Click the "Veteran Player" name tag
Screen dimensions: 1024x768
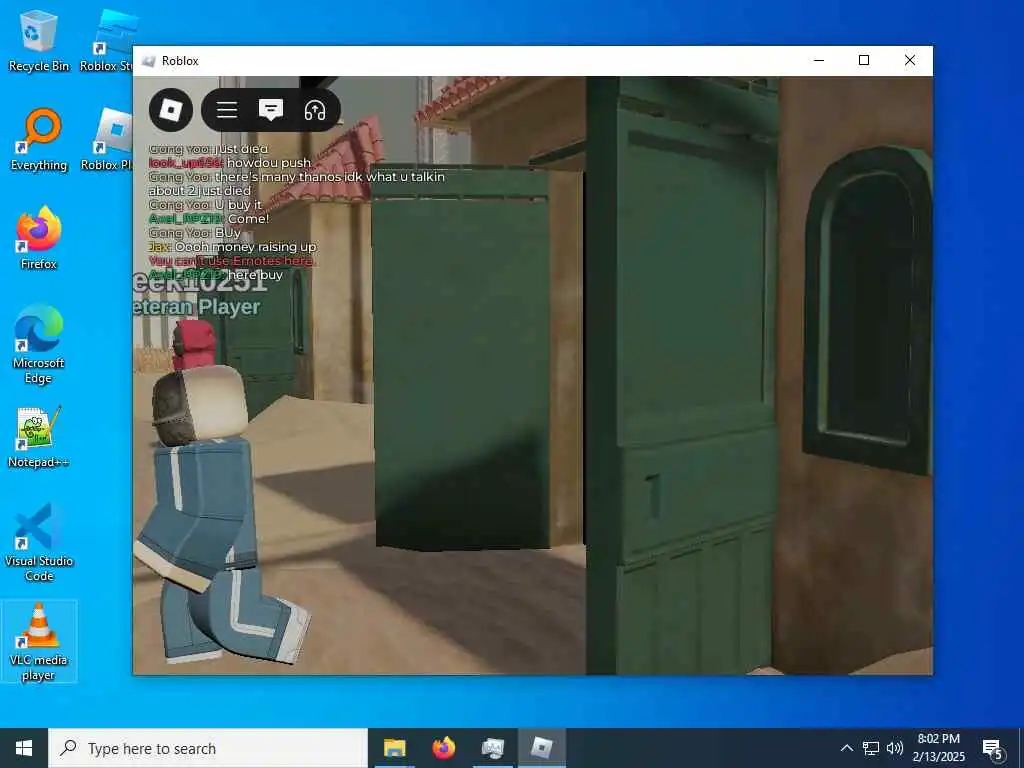pyautogui.click(x=197, y=307)
